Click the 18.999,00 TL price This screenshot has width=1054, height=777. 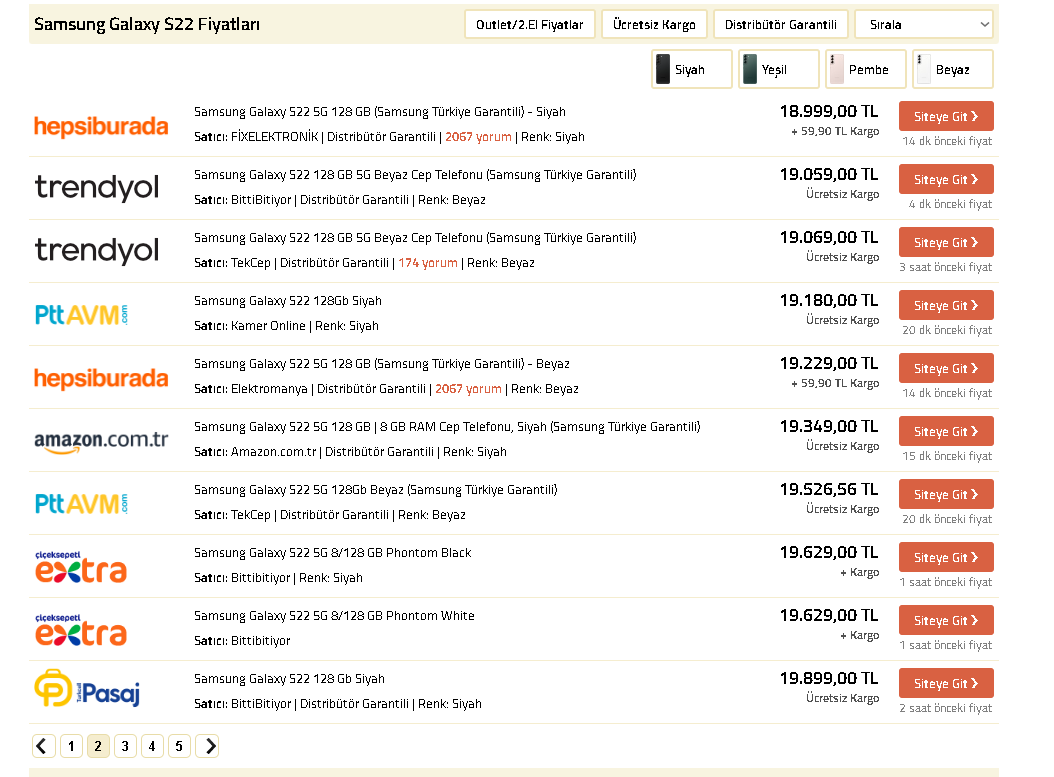(829, 111)
